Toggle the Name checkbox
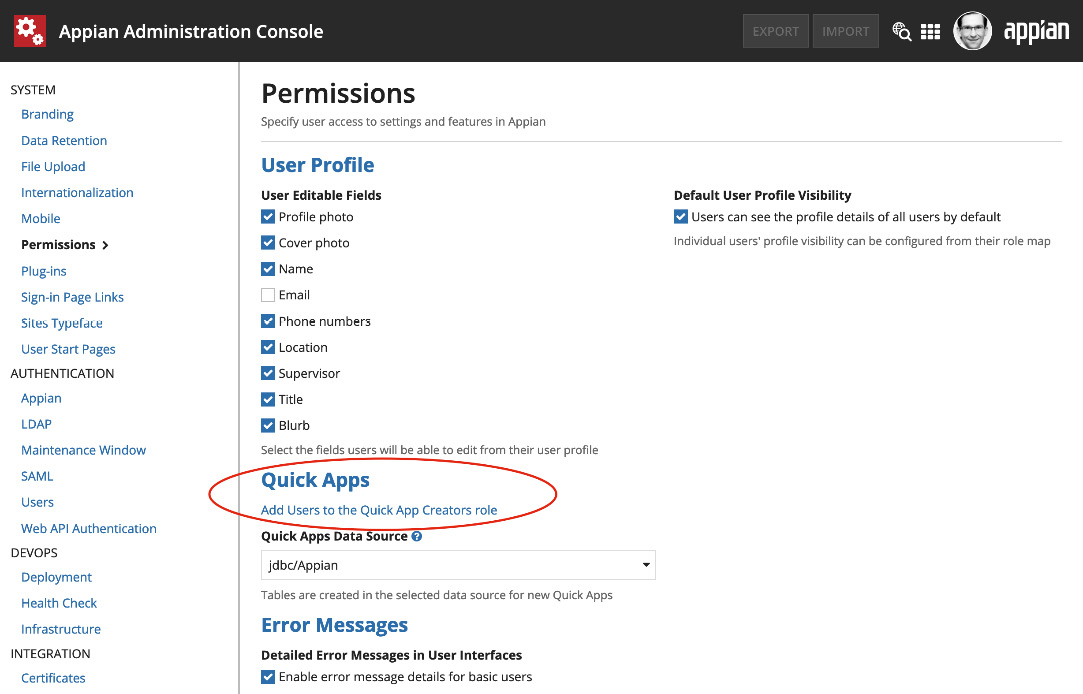Image resolution: width=1083 pixels, height=694 pixels. coord(268,269)
